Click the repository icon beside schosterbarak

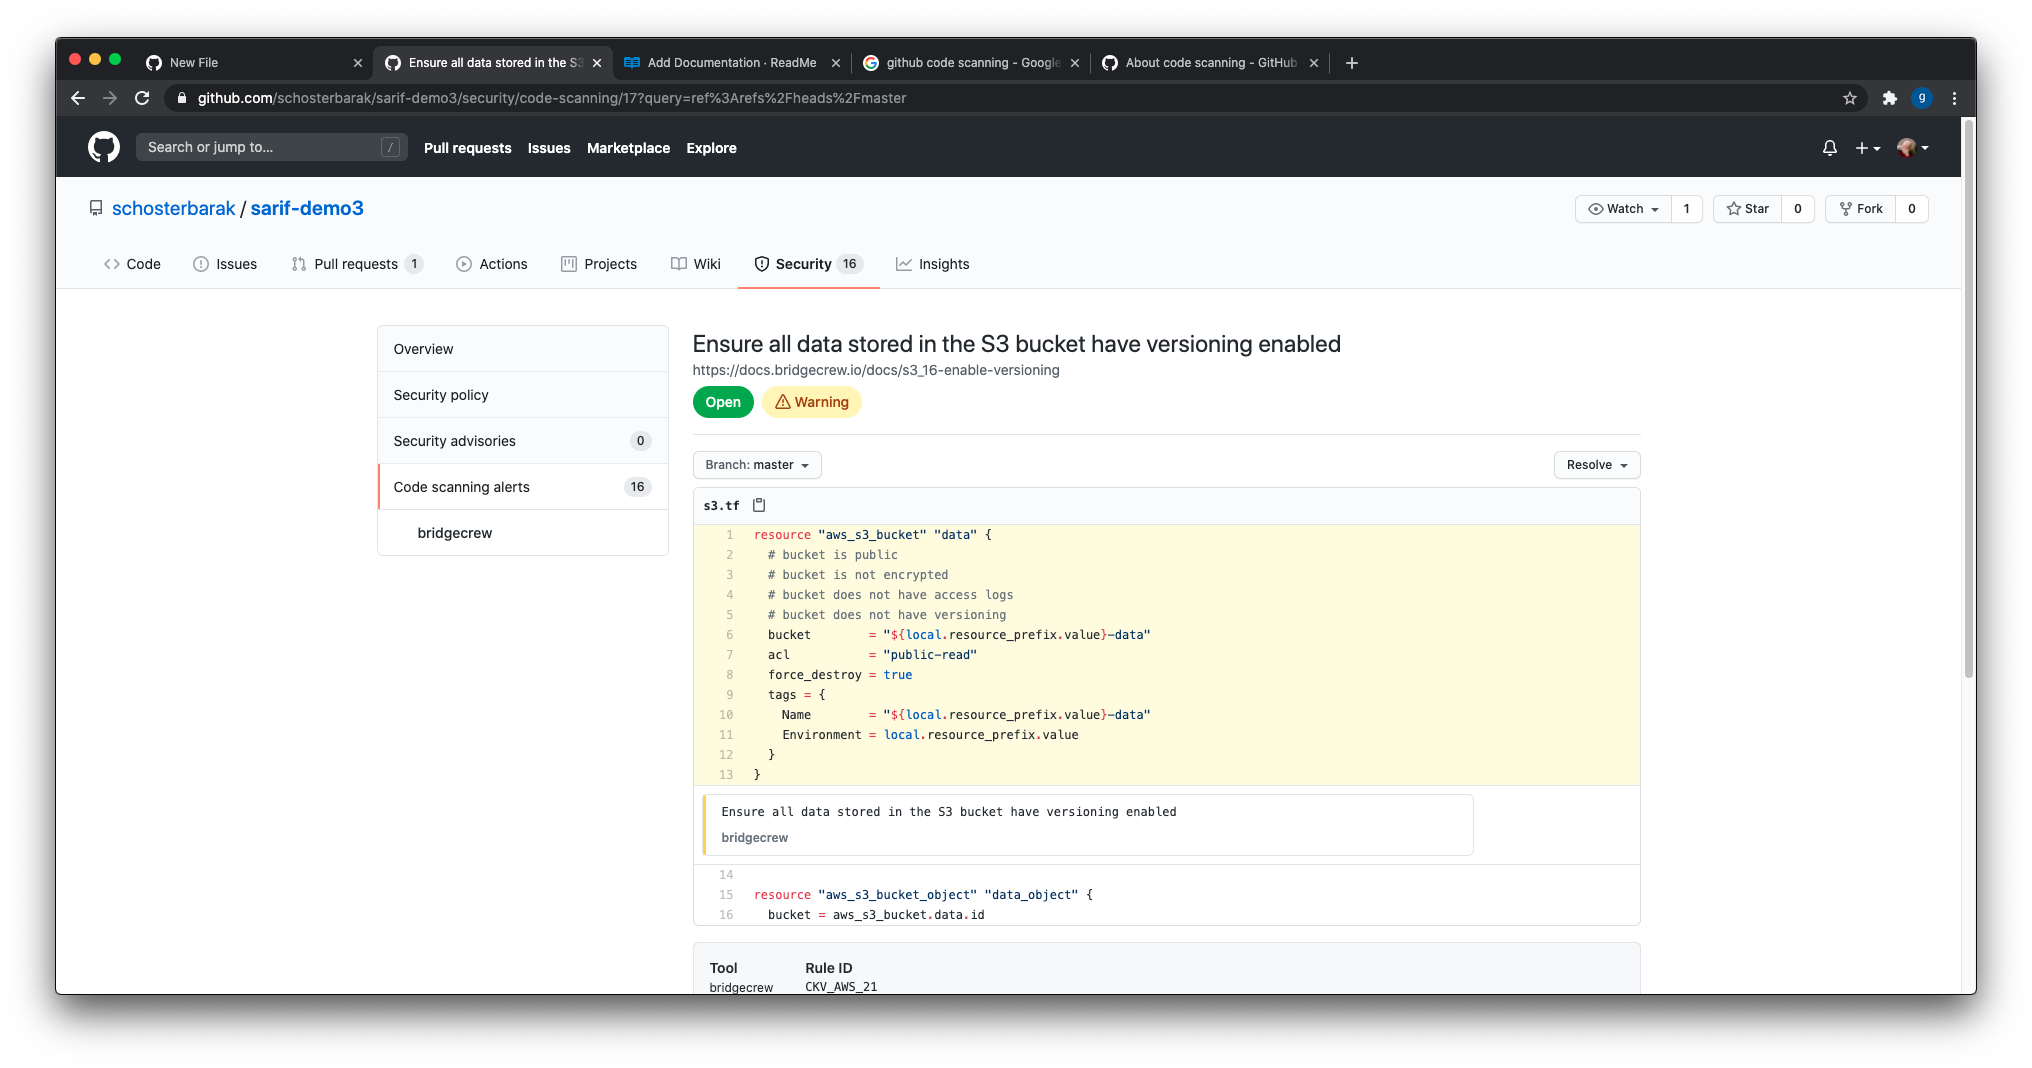coord(96,208)
